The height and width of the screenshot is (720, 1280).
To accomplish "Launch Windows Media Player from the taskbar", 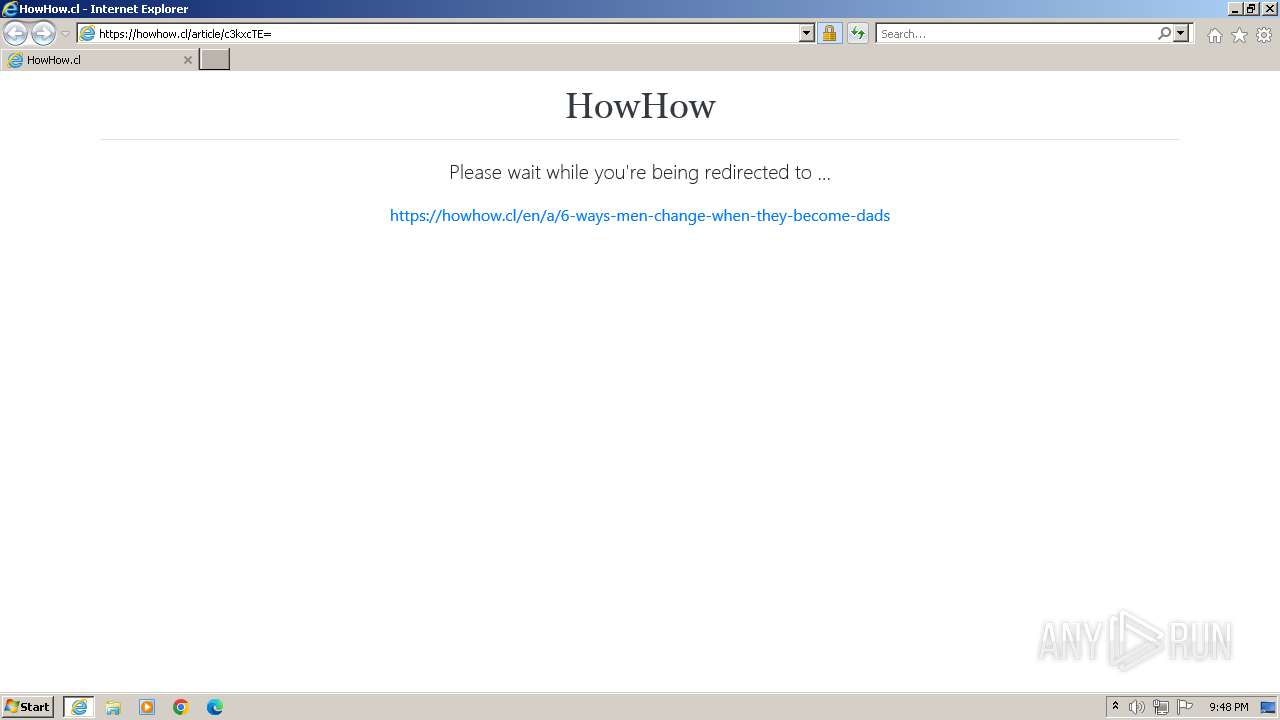I will point(147,707).
